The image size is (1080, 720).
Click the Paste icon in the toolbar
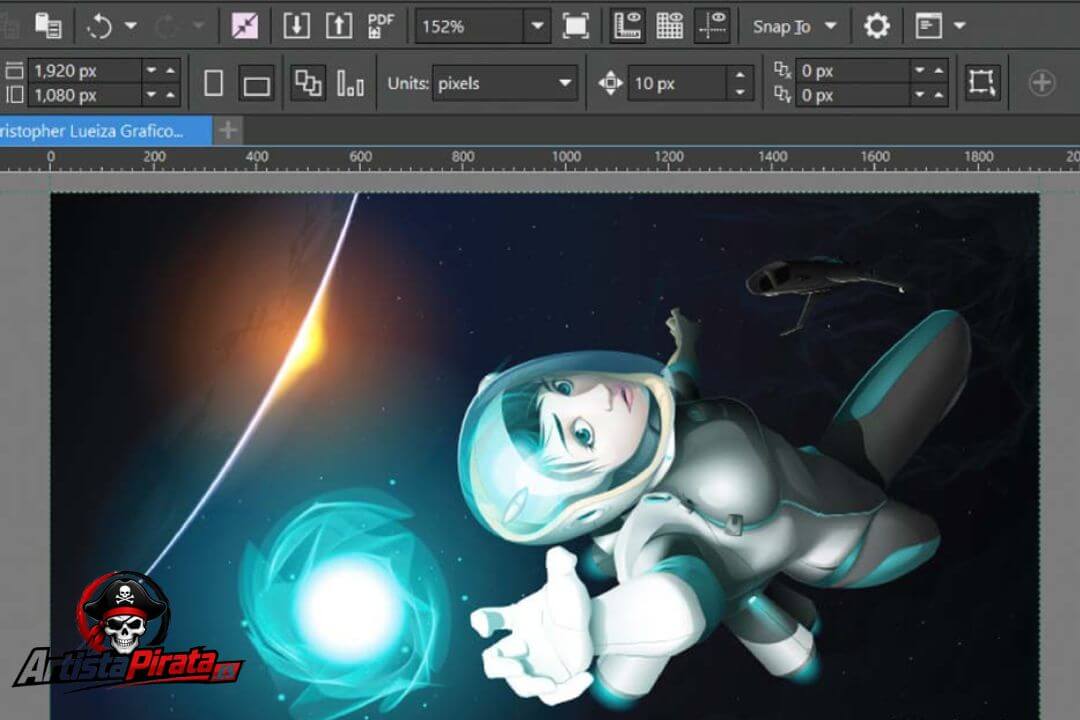[48, 26]
